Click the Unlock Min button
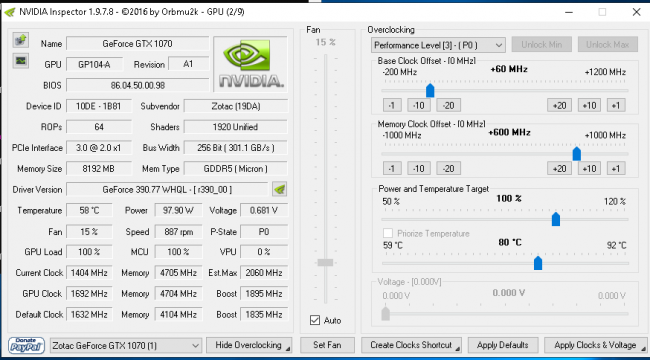This screenshot has width=650, height=360. click(542, 44)
